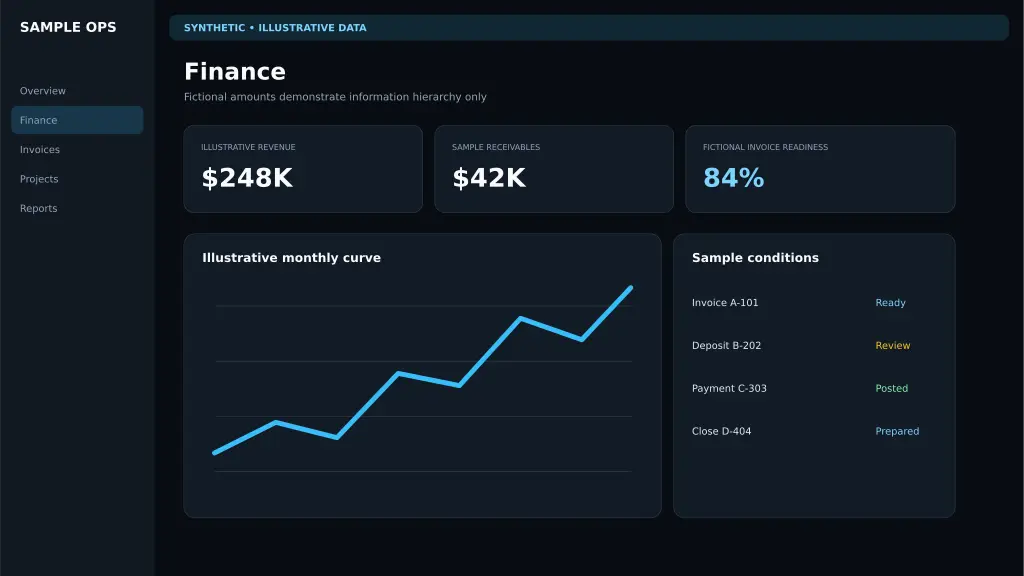
Task: Select the Sample Receivables label
Action: pos(496,147)
